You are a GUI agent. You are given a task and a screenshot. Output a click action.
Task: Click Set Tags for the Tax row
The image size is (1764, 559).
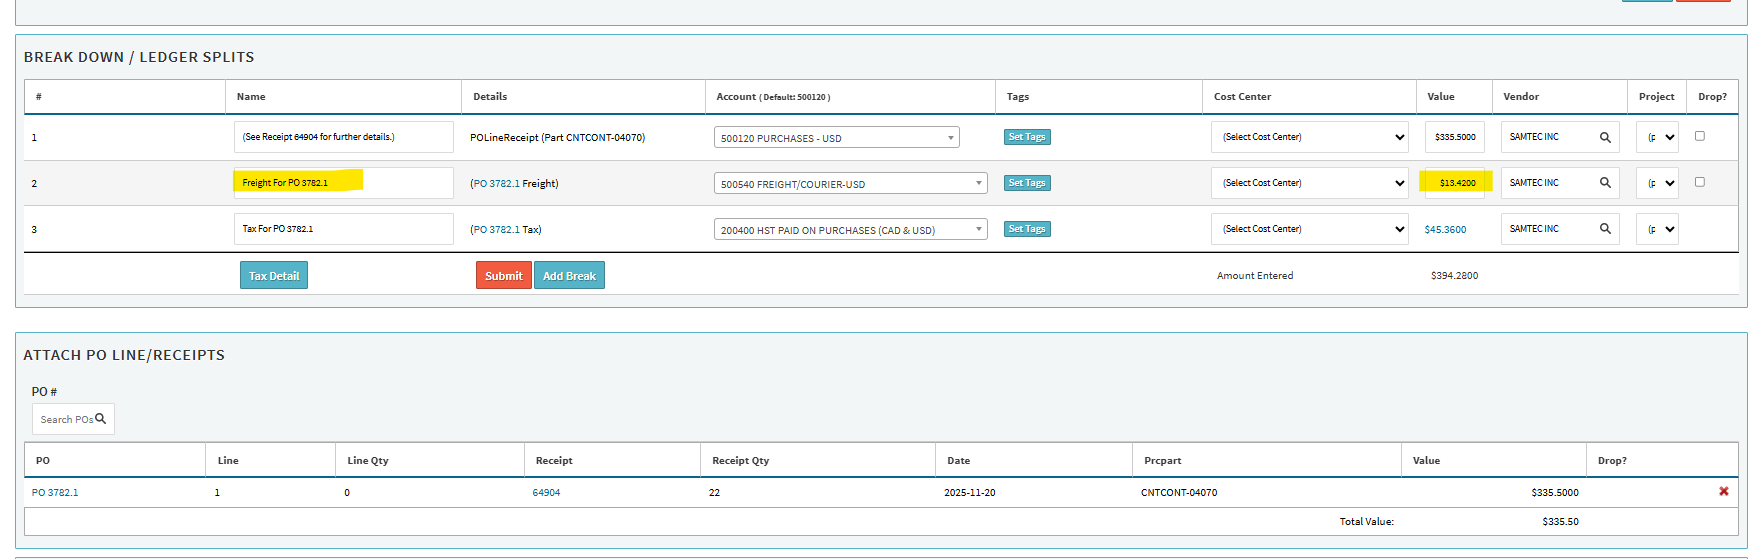[1026, 229]
